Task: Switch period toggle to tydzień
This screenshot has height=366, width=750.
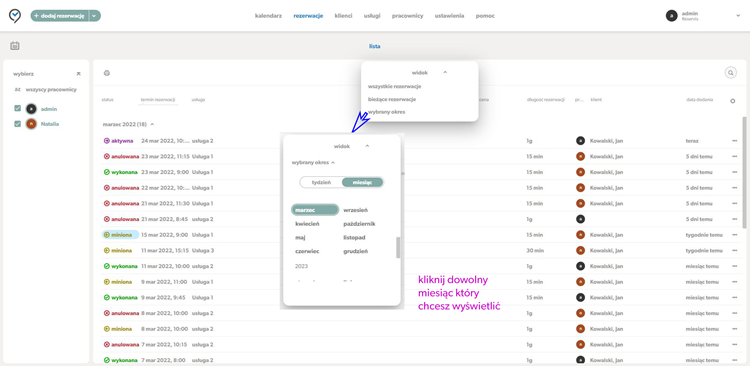Action: [x=321, y=182]
